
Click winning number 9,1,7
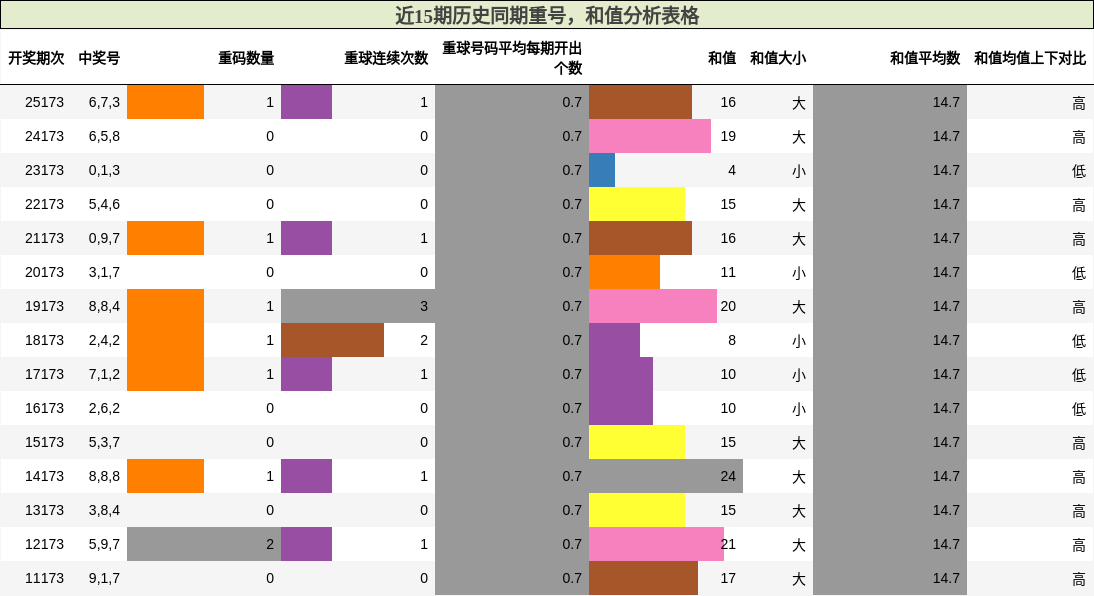point(104,578)
